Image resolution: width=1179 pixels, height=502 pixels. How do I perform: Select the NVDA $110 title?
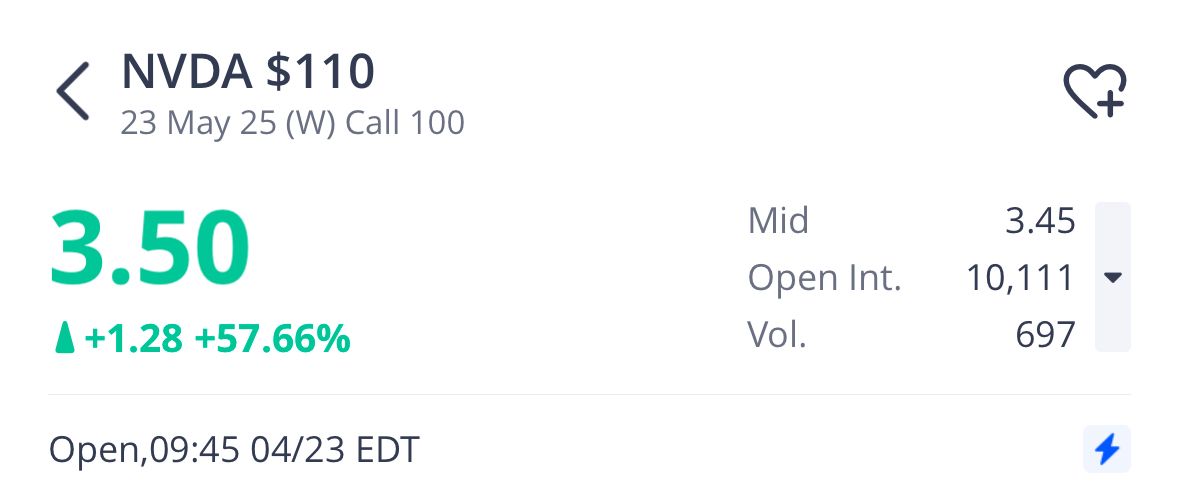point(248,72)
